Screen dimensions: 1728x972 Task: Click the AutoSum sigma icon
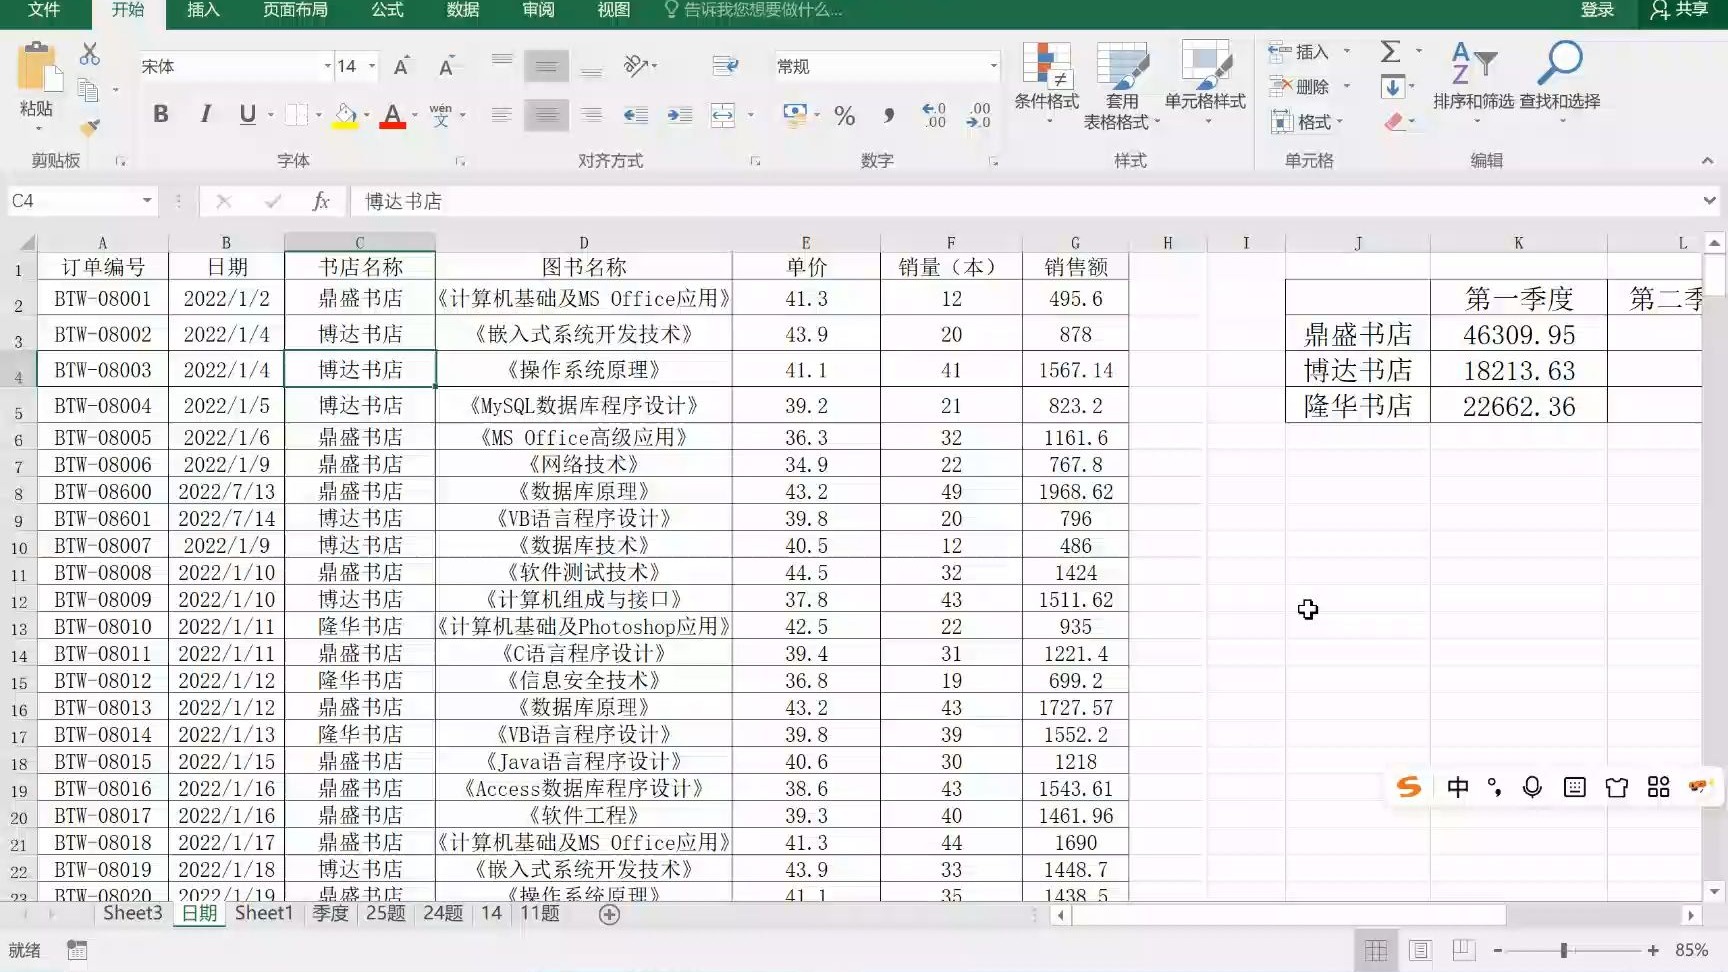(1390, 52)
